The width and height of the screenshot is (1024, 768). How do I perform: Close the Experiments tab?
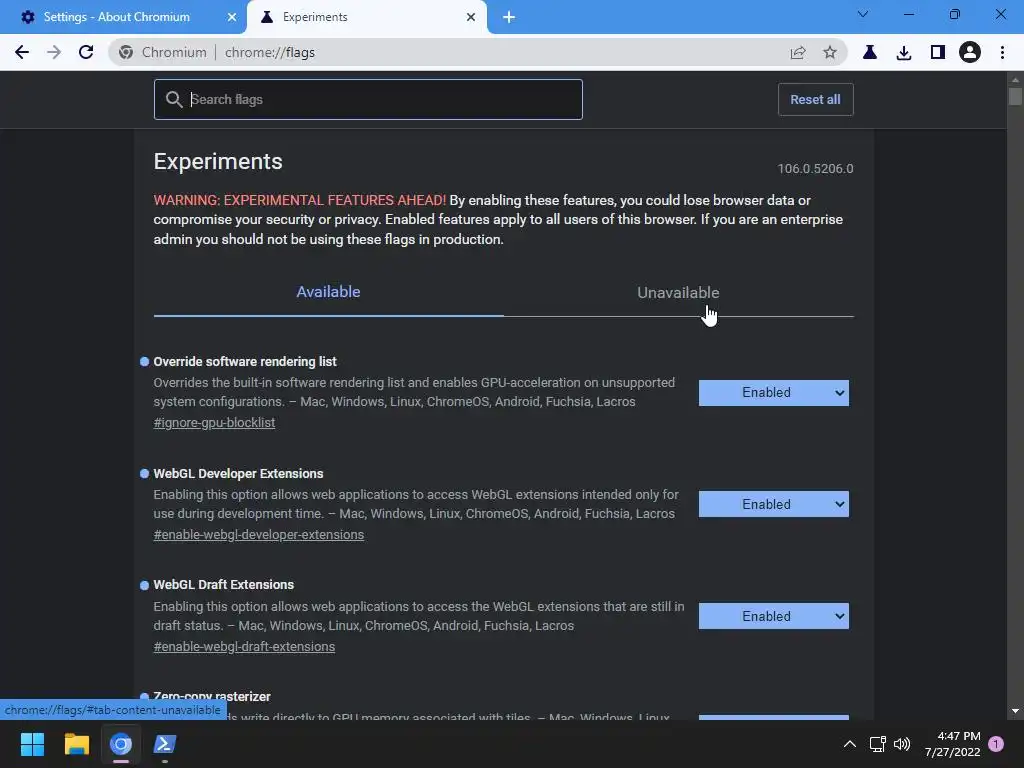pyautogui.click(x=471, y=17)
